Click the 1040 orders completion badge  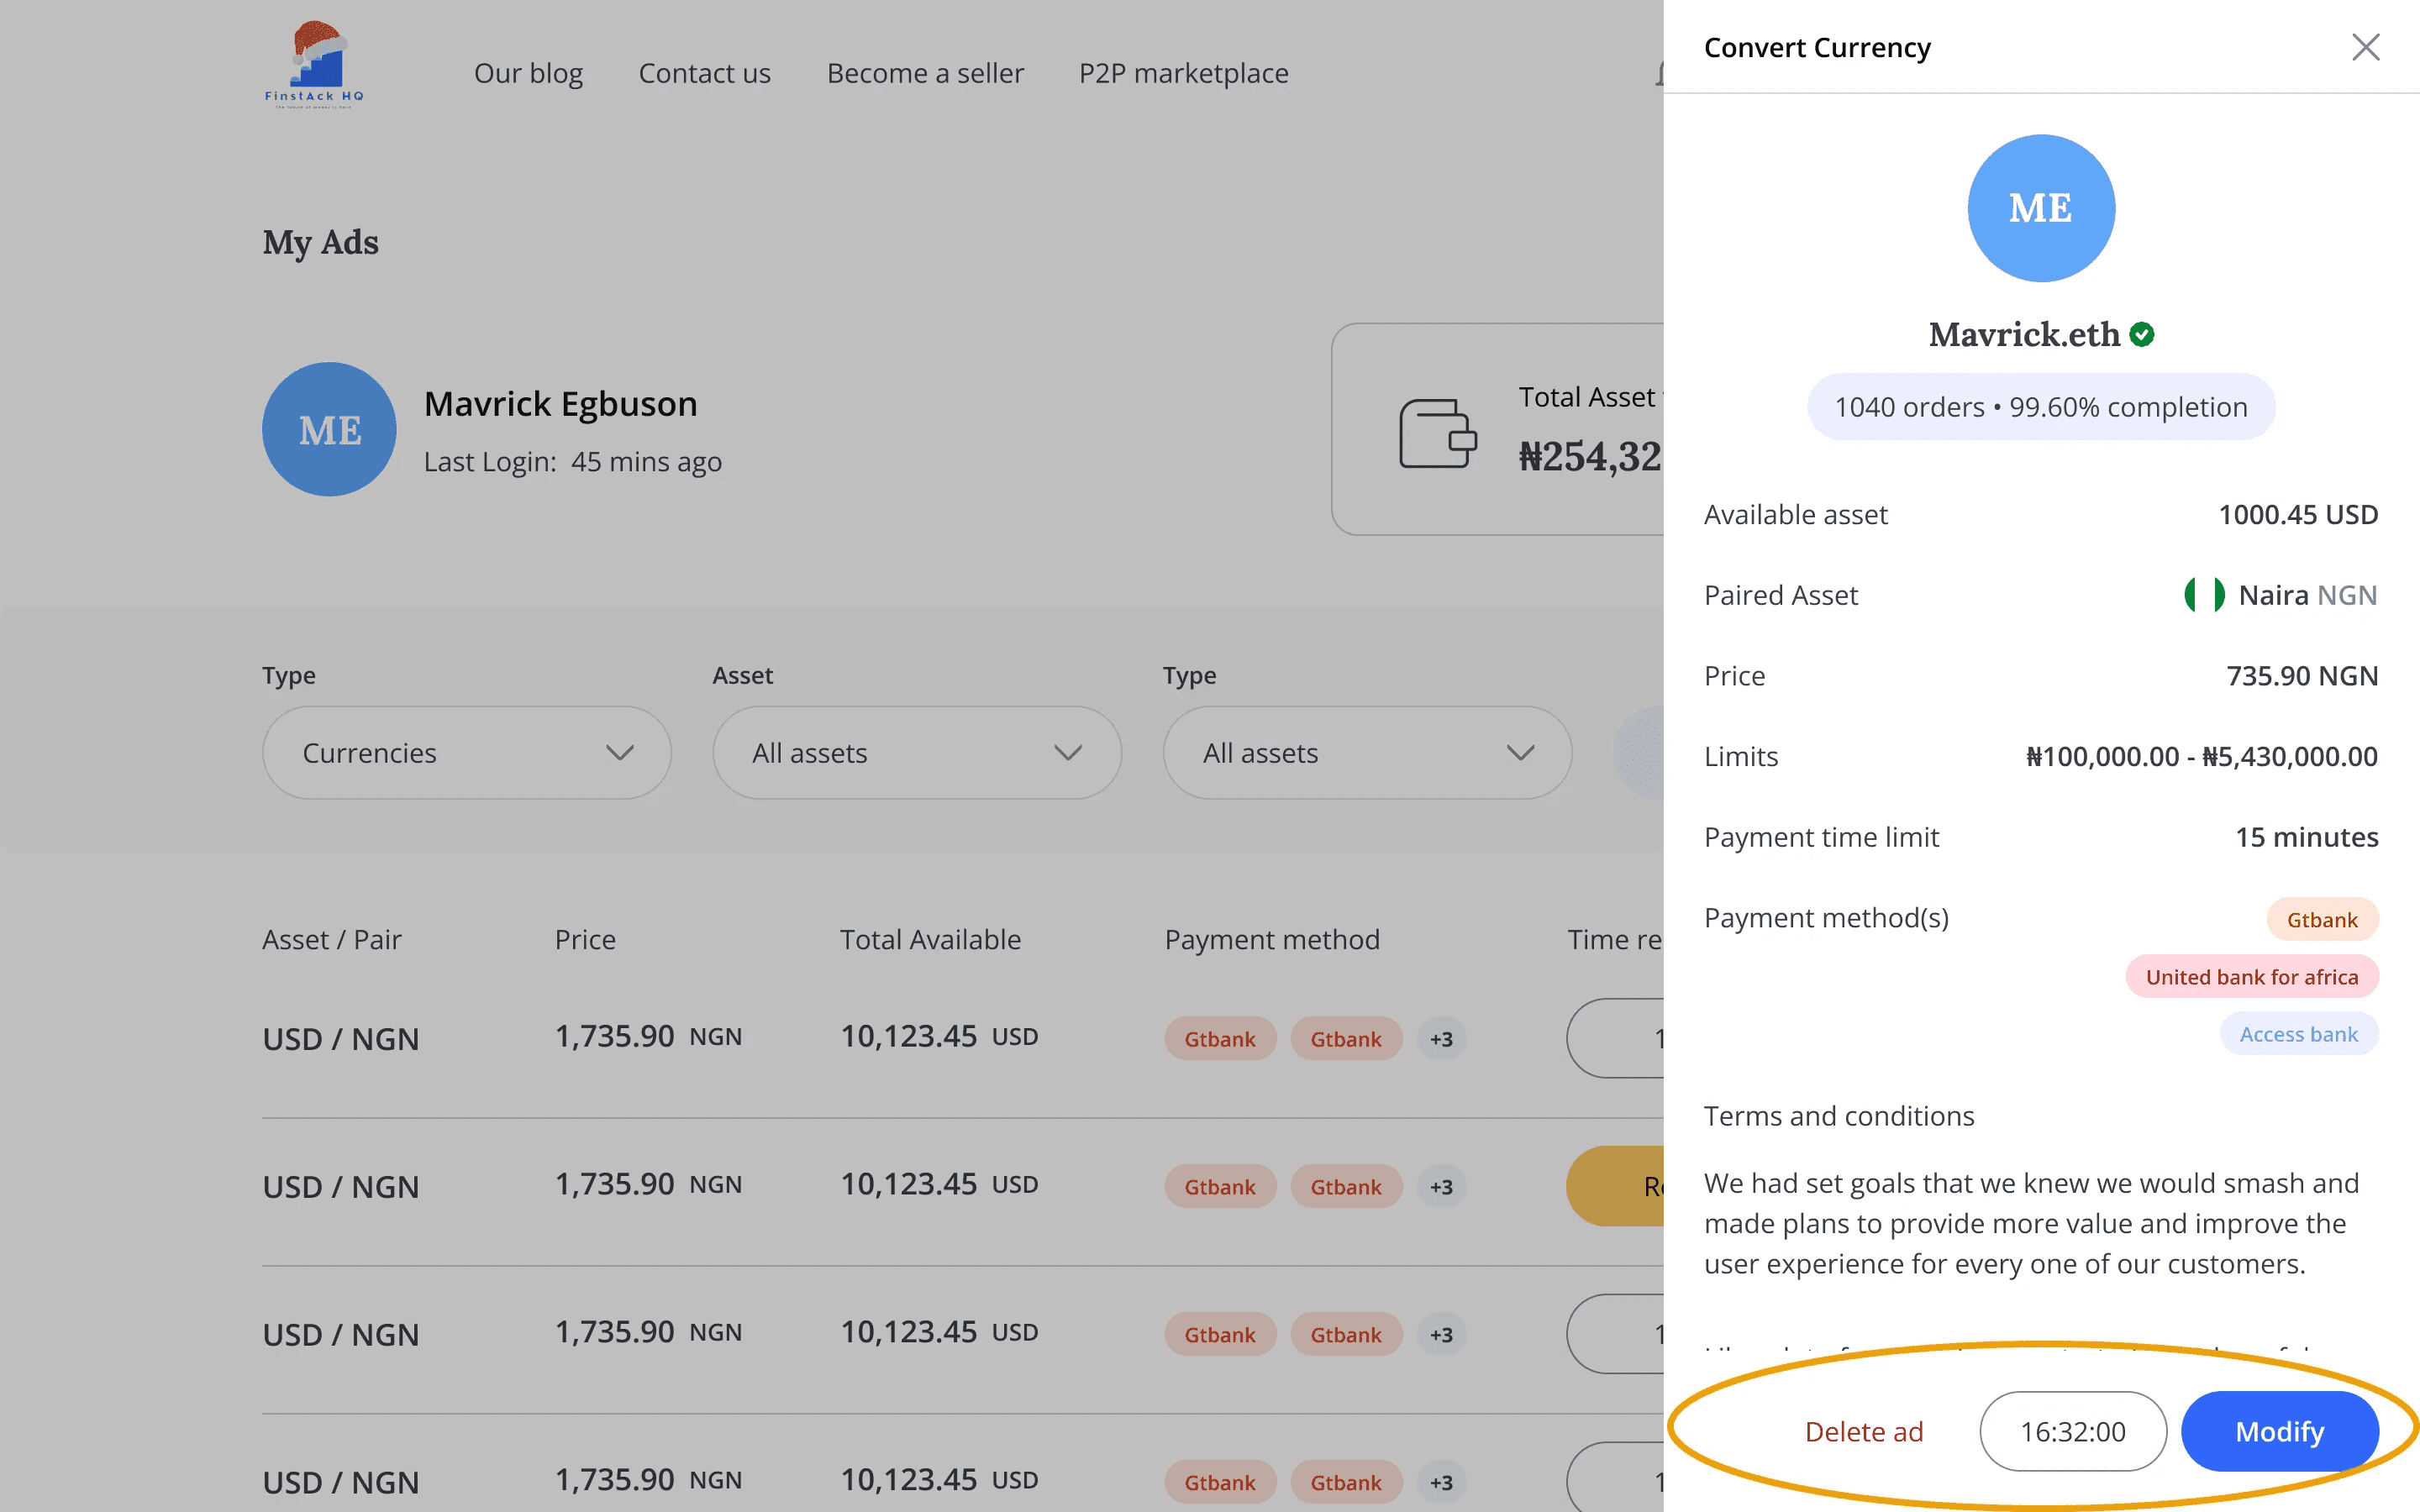(x=2041, y=407)
